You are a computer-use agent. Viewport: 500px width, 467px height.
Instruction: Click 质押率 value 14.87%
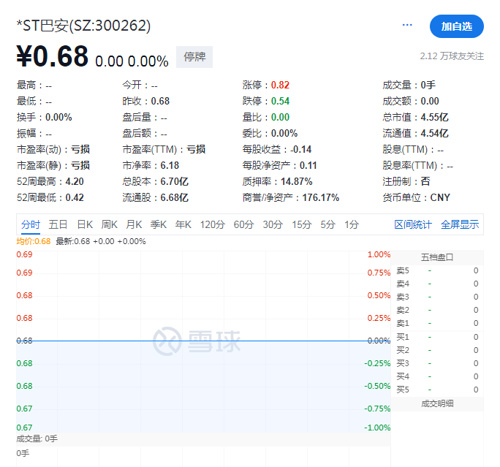(296, 182)
